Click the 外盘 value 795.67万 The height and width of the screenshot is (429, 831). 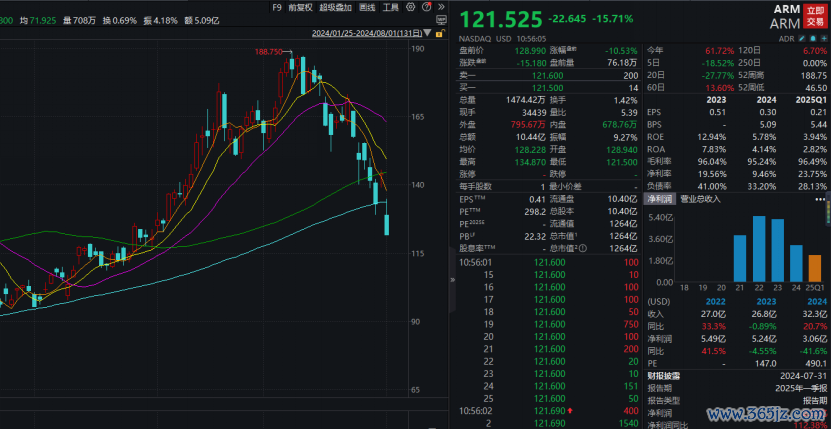tap(529, 125)
